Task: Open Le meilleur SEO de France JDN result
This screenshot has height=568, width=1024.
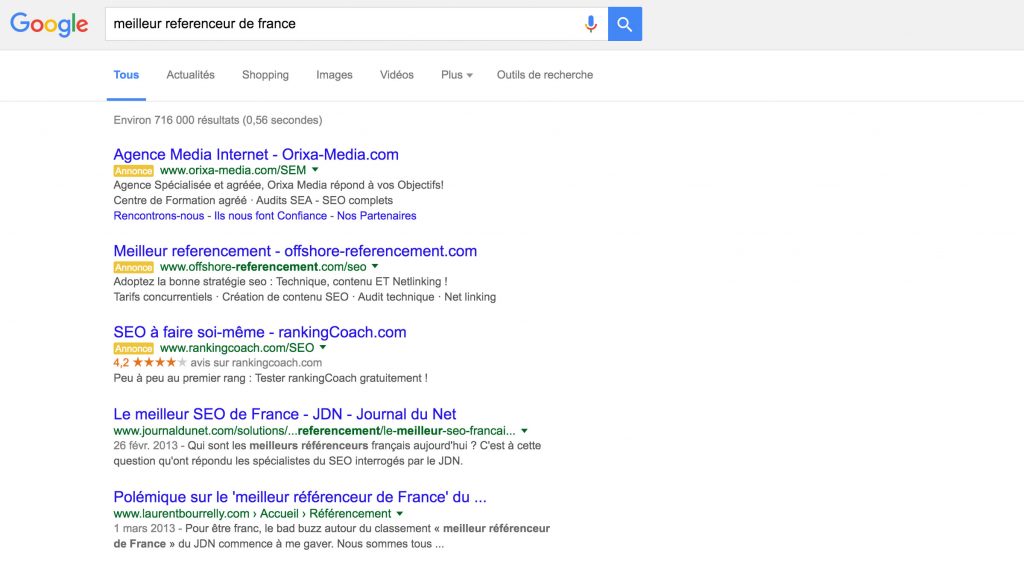Action: (285, 414)
